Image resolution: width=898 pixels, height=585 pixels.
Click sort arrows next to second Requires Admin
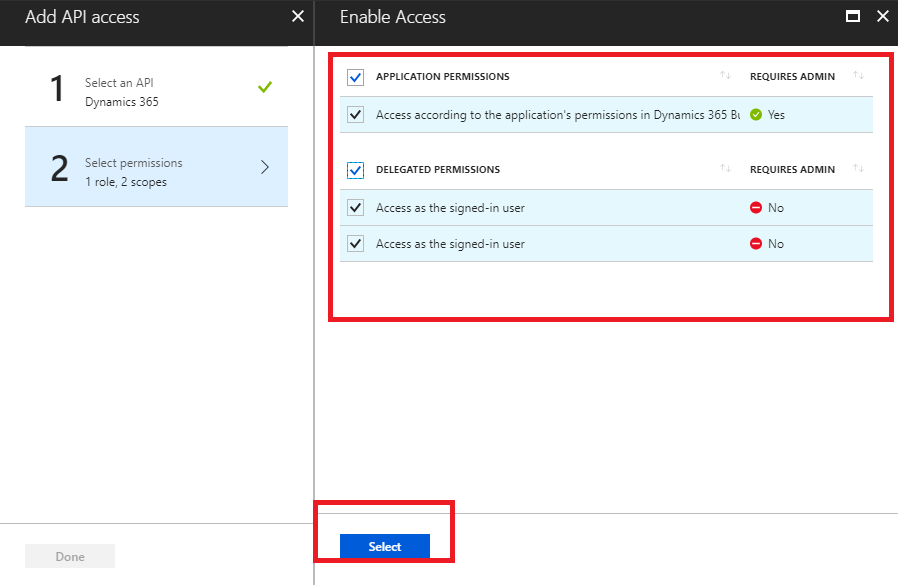[858, 169]
